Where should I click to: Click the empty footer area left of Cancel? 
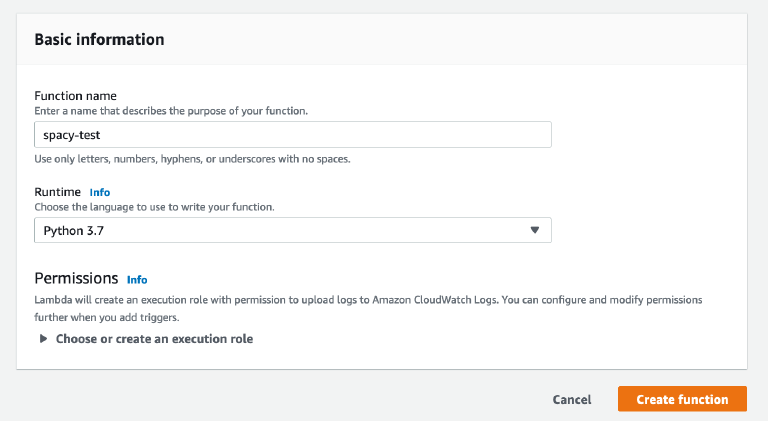click(x=280, y=399)
